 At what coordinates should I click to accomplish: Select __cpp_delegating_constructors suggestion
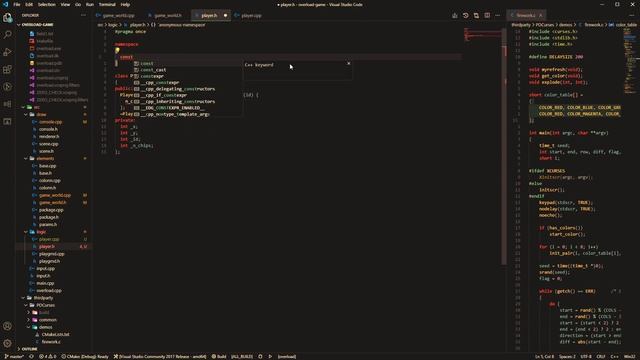coord(187,89)
